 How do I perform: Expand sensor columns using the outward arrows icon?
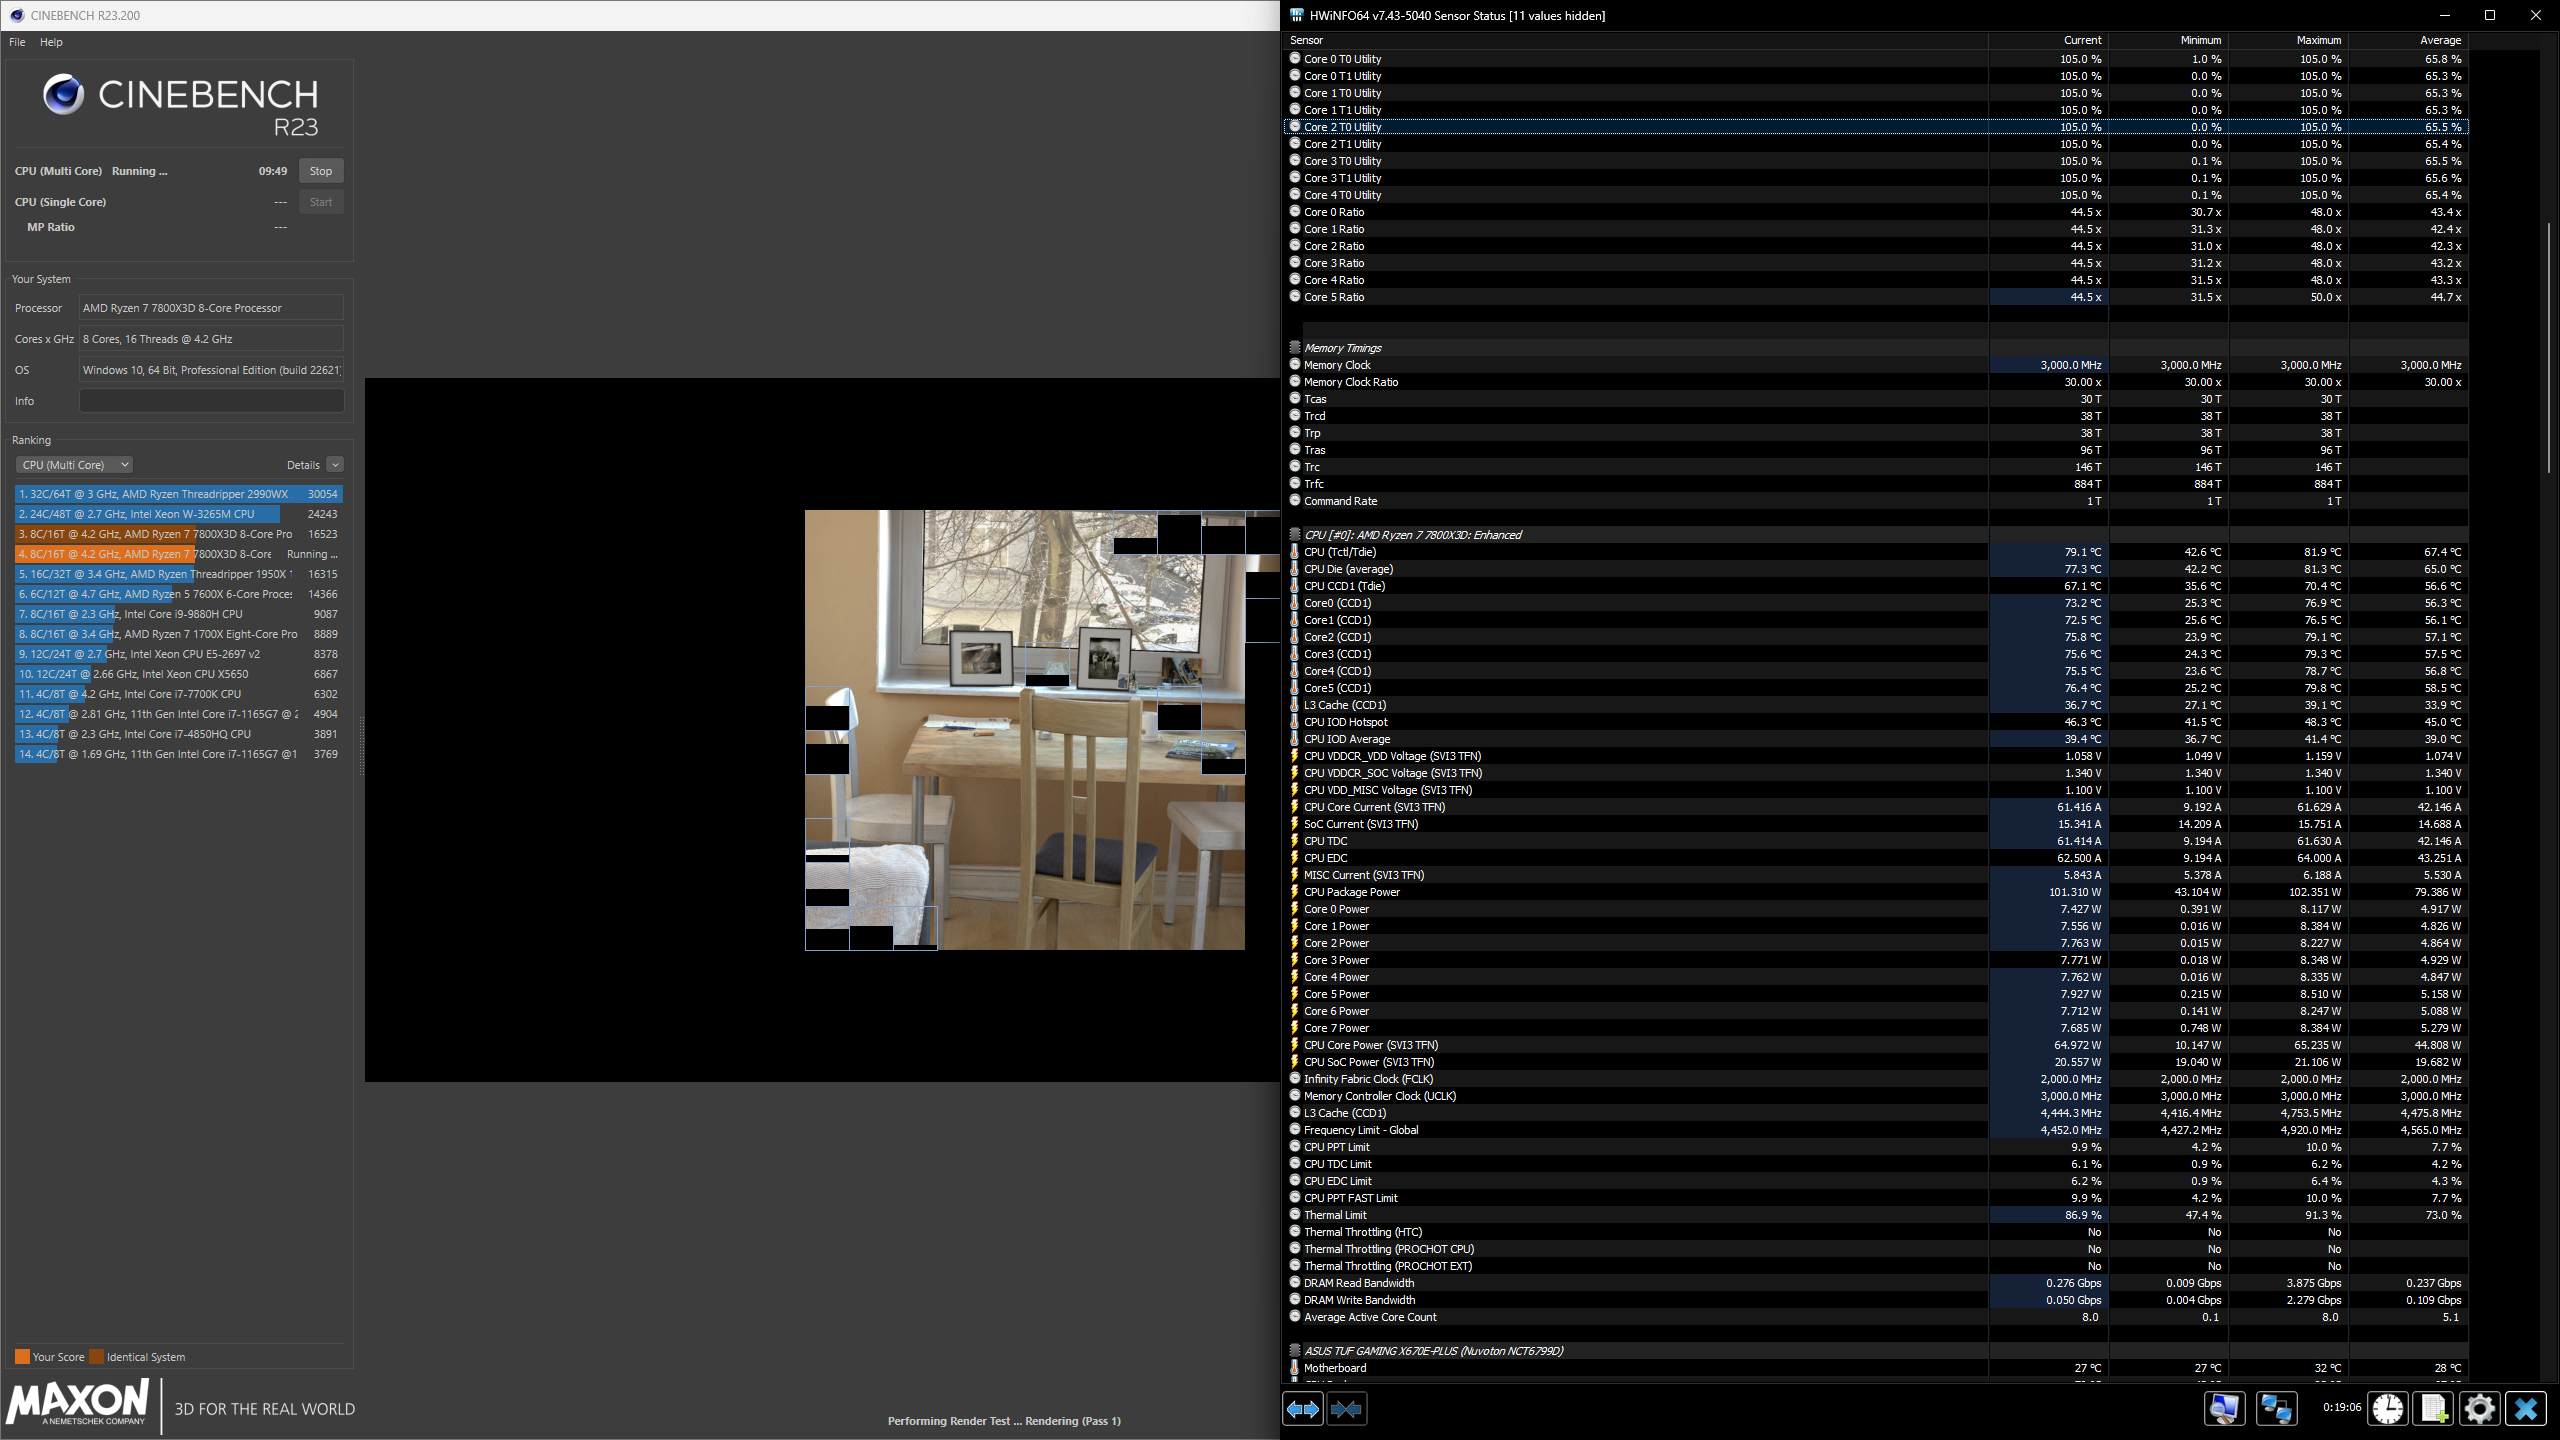pyautogui.click(x=1303, y=1409)
